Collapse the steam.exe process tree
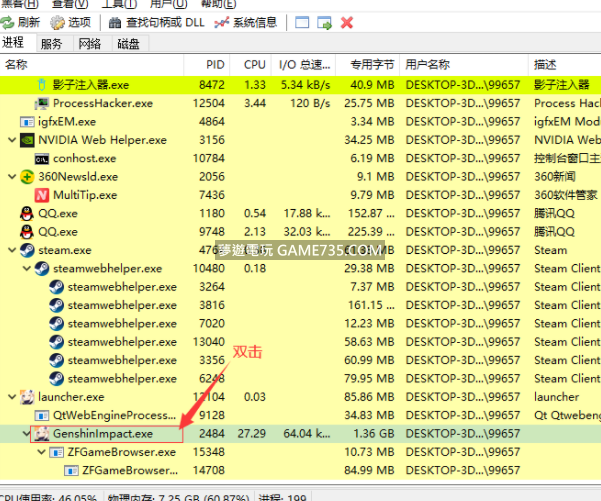The width and height of the screenshot is (601, 501). pyautogui.click(x=11, y=250)
